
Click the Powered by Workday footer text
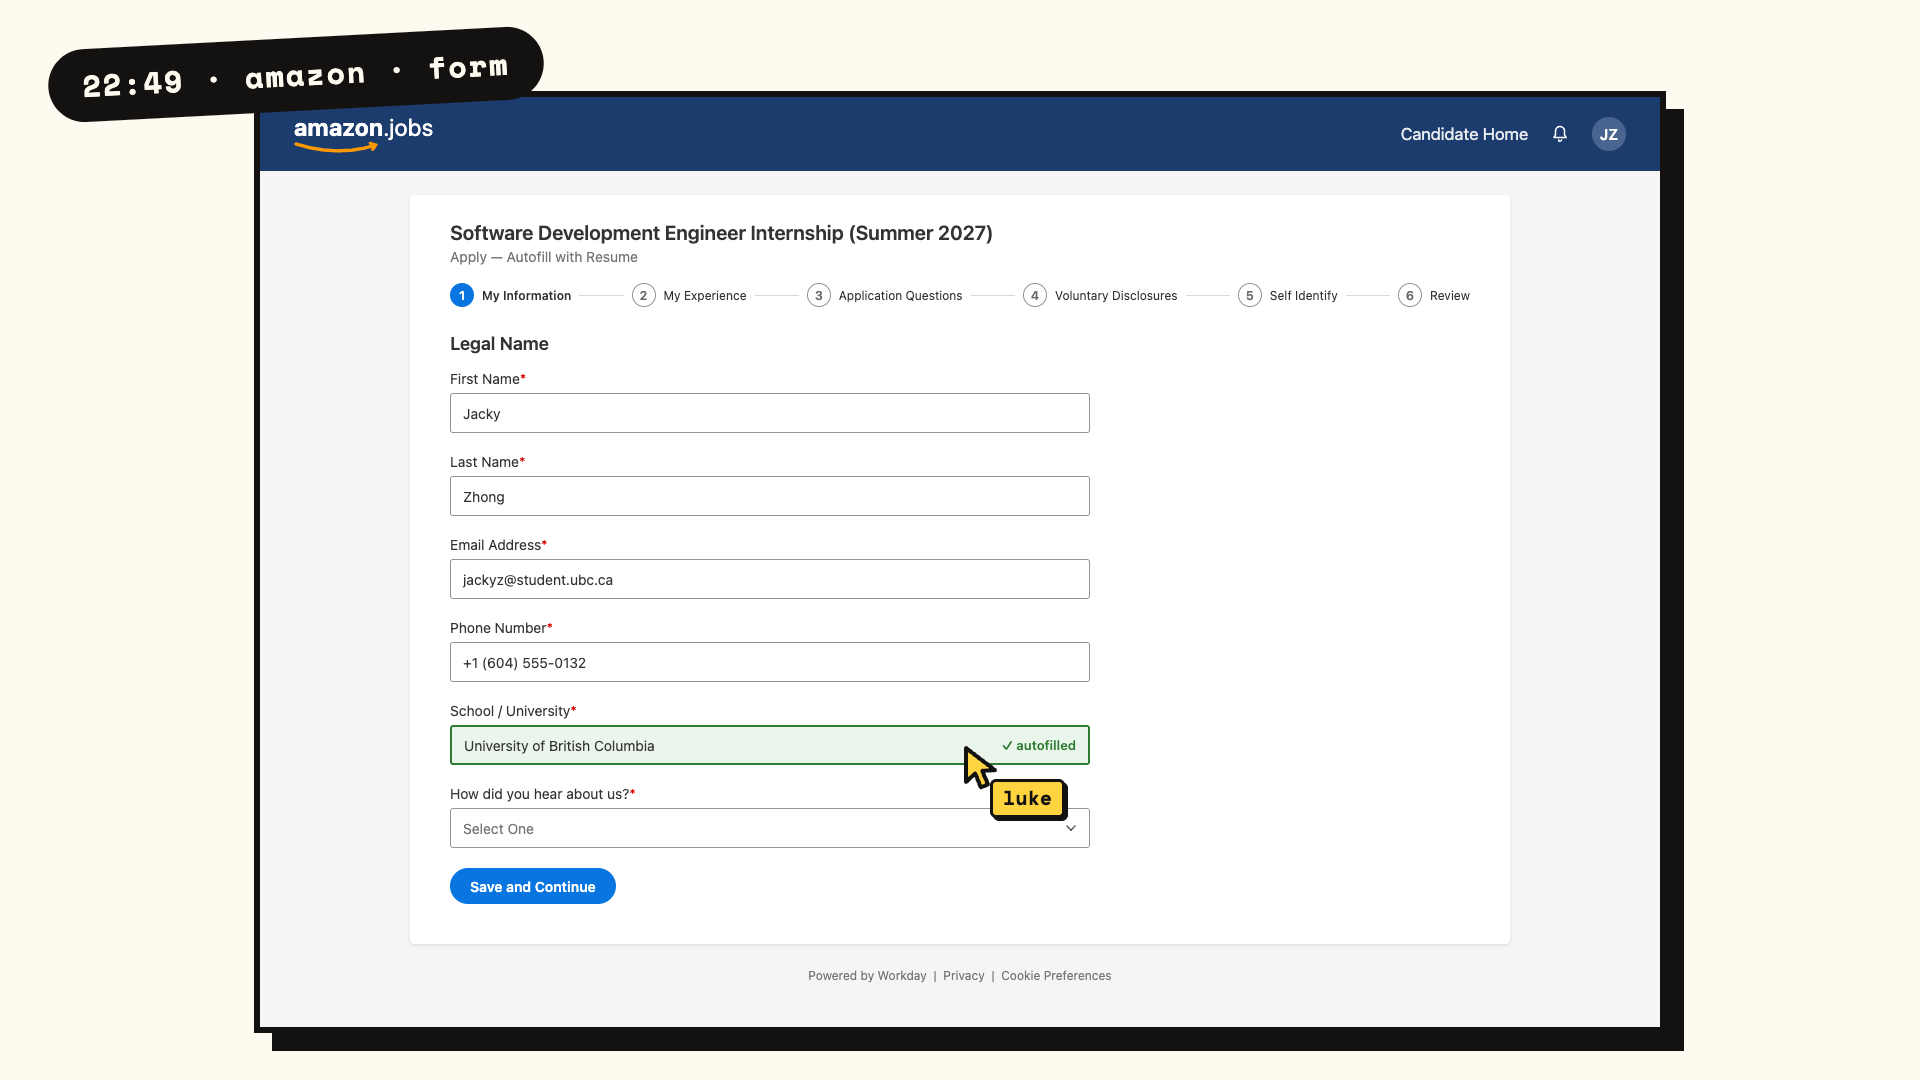click(x=867, y=976)
